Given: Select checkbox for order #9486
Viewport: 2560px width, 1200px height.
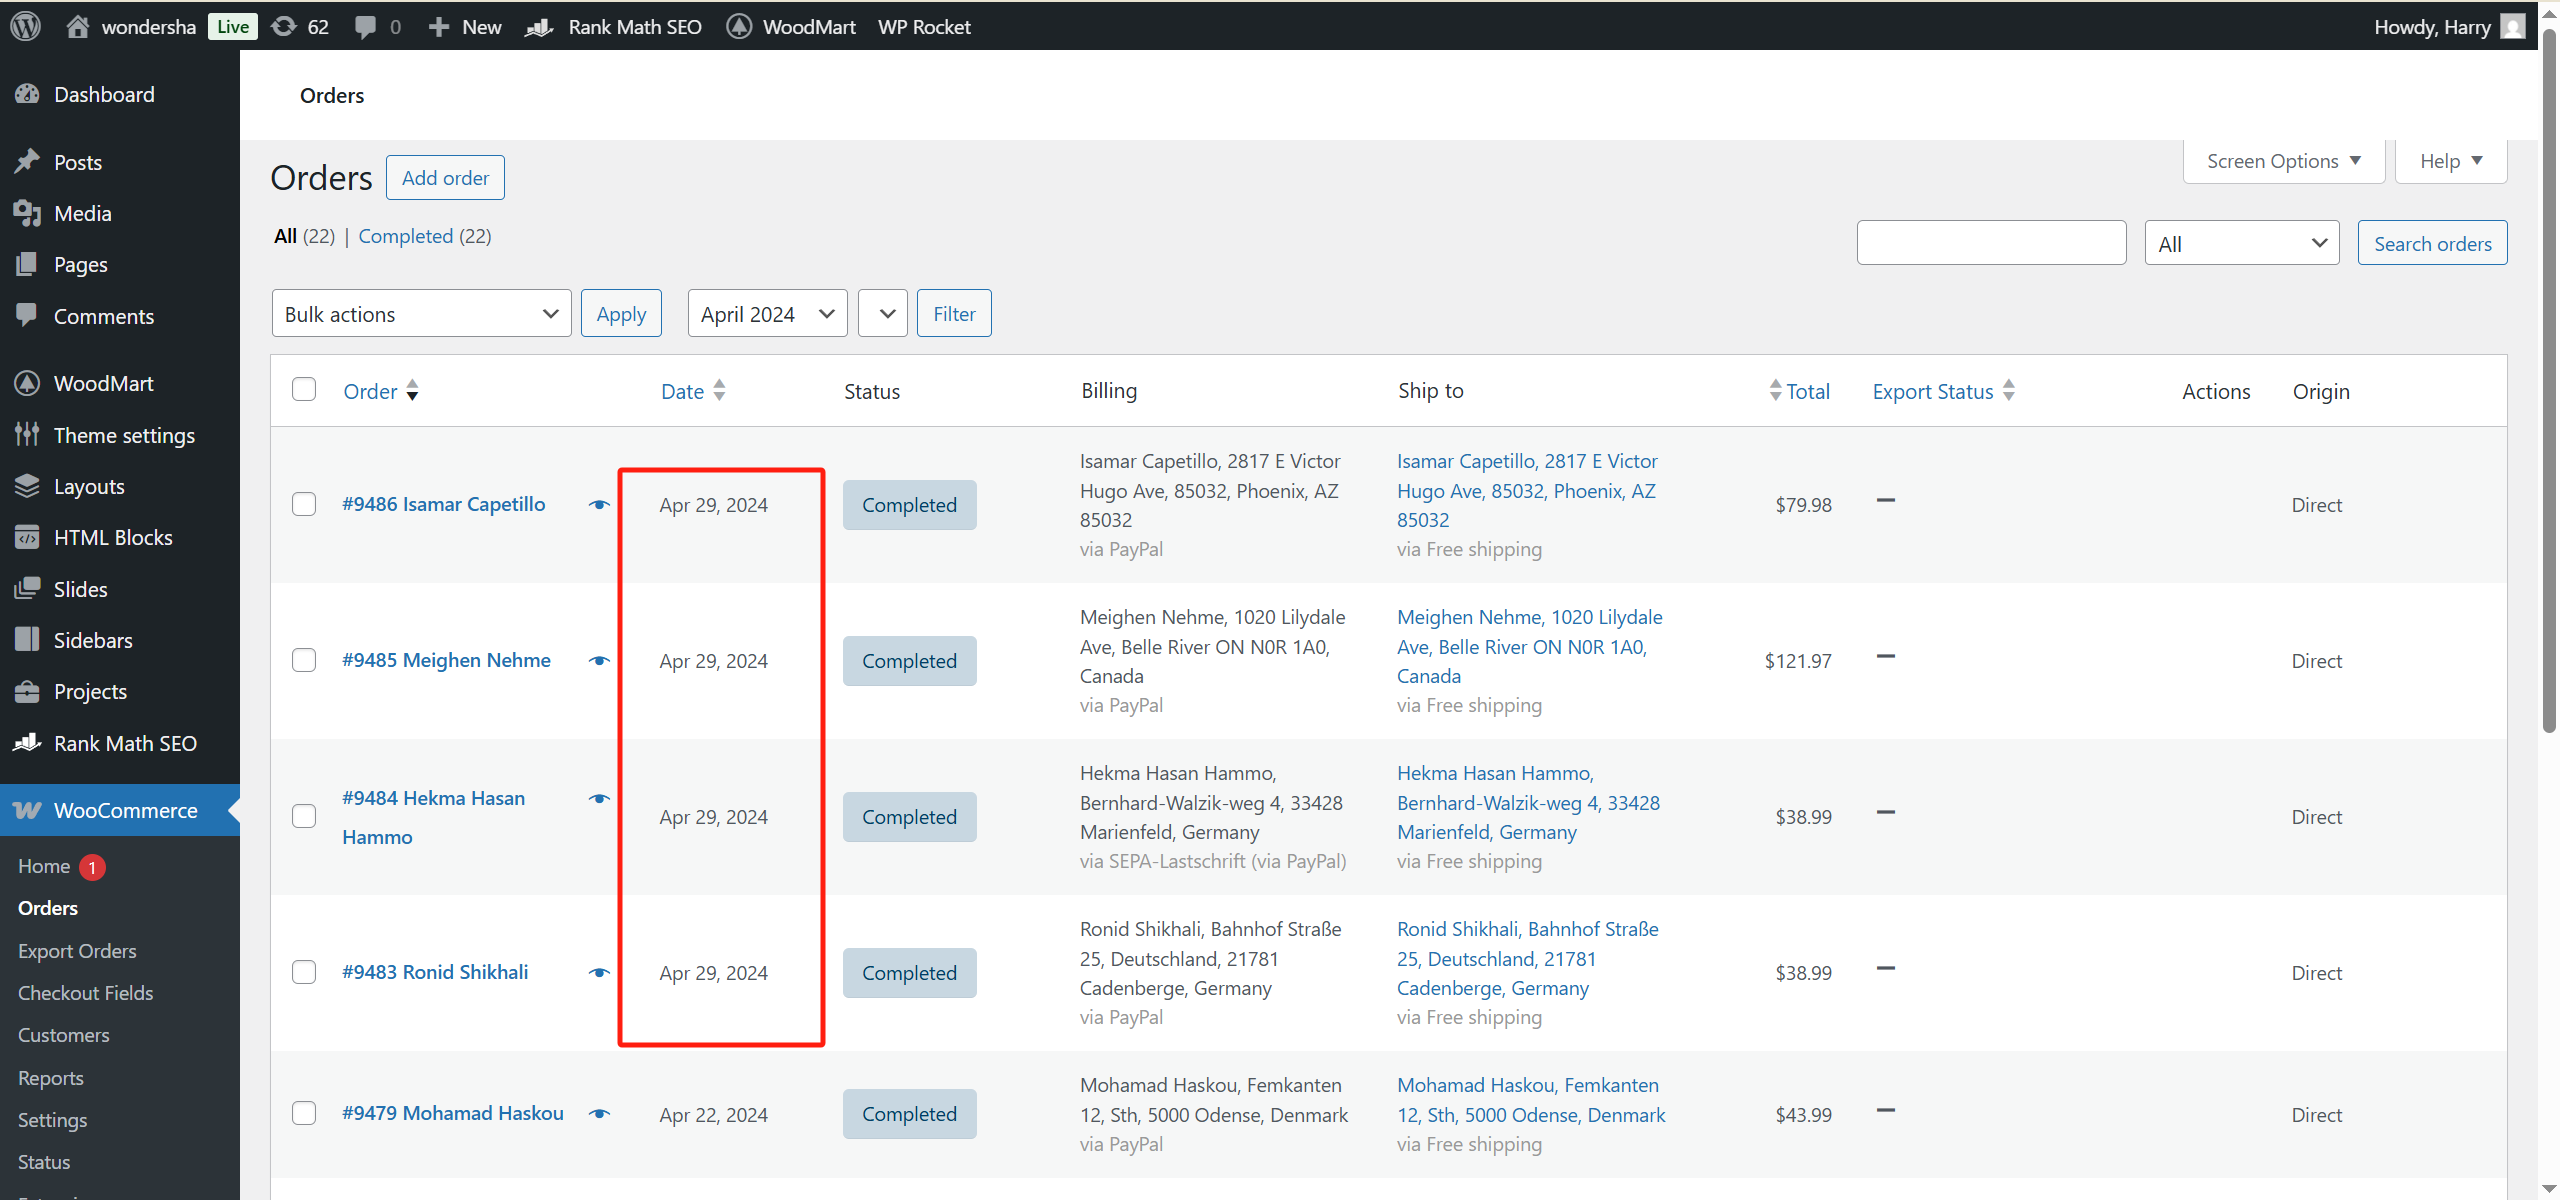Looking at the screenshot, I should pyautogui.click(x=304, y=504).
